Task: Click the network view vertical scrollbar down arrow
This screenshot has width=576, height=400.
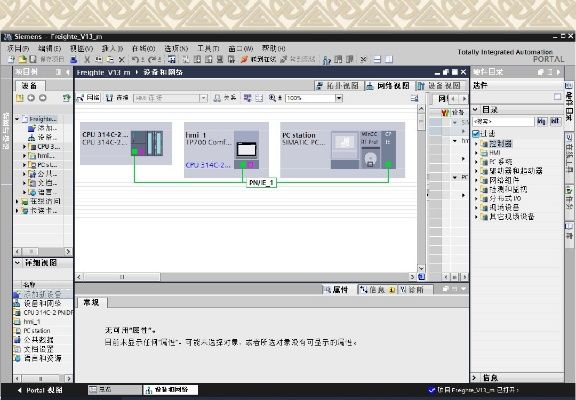Action: tap(421, 269)
